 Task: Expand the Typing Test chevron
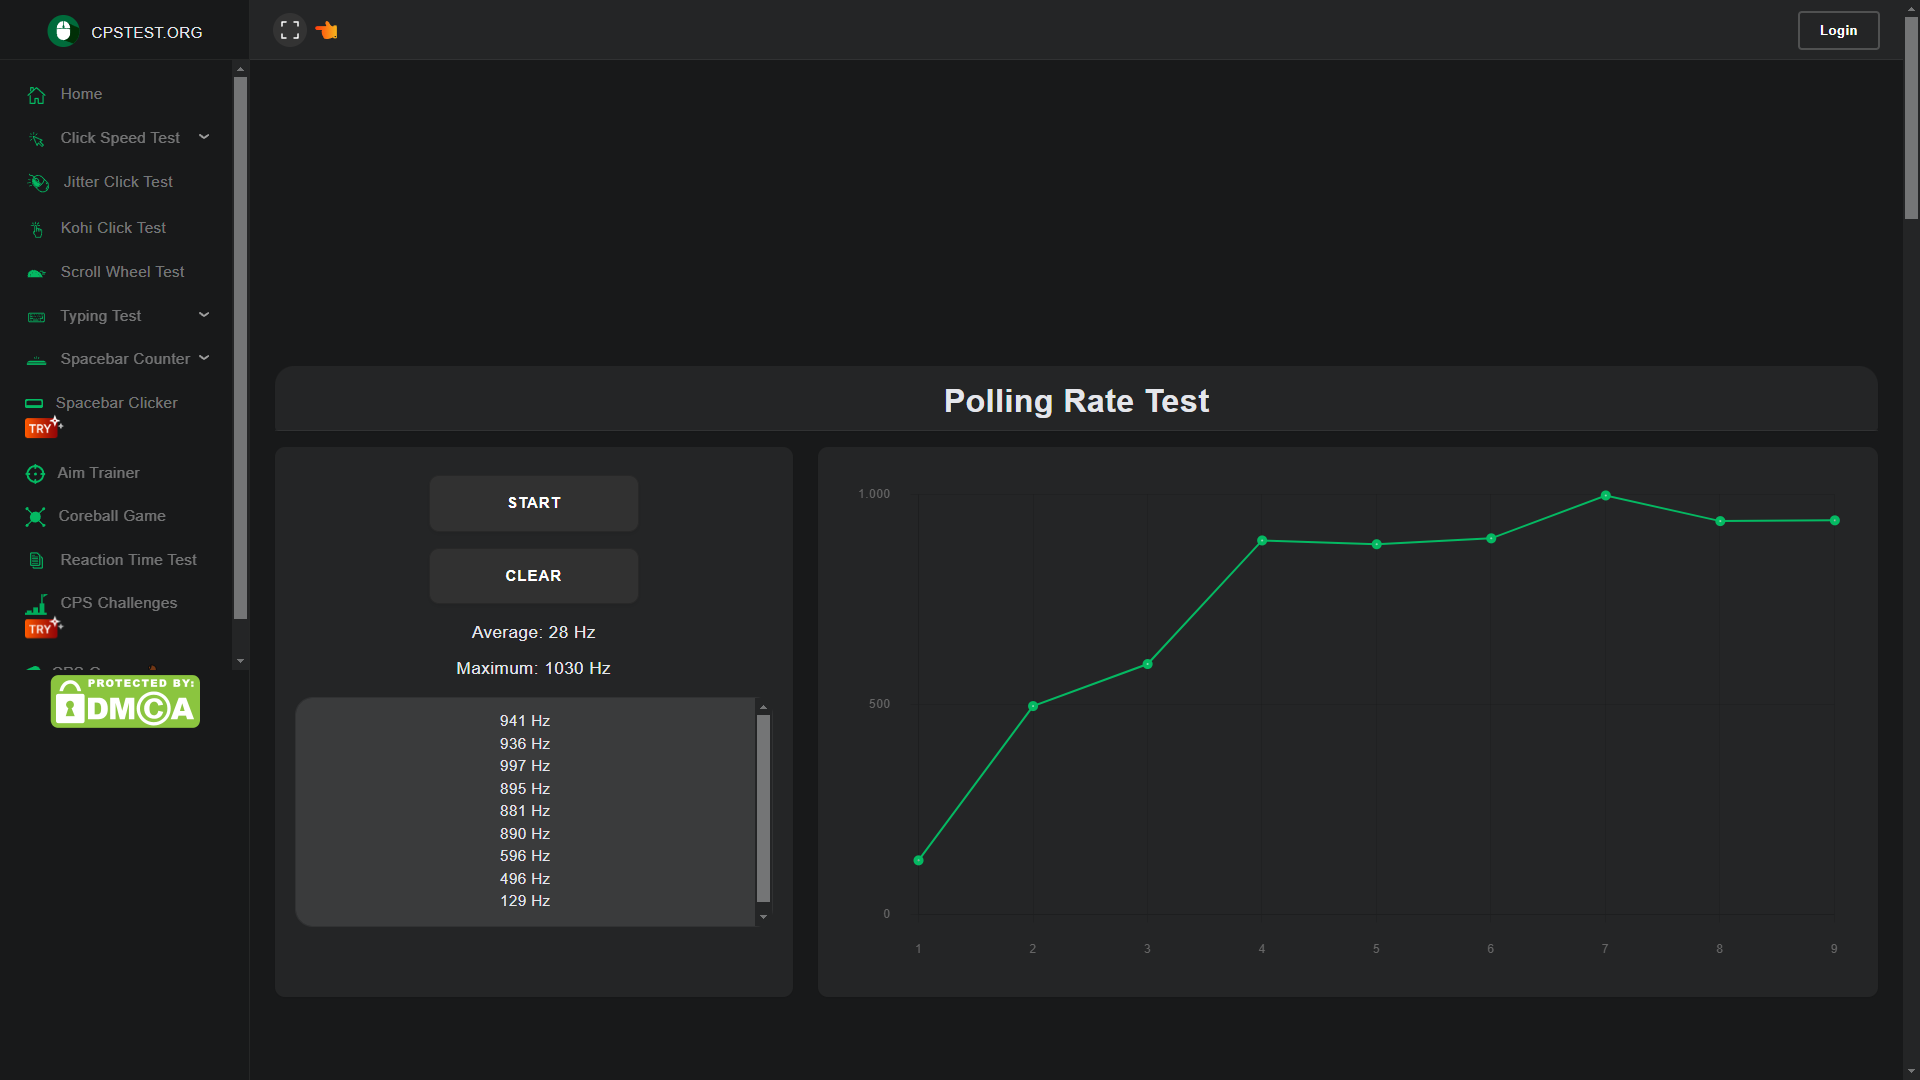tap(204, 315)
